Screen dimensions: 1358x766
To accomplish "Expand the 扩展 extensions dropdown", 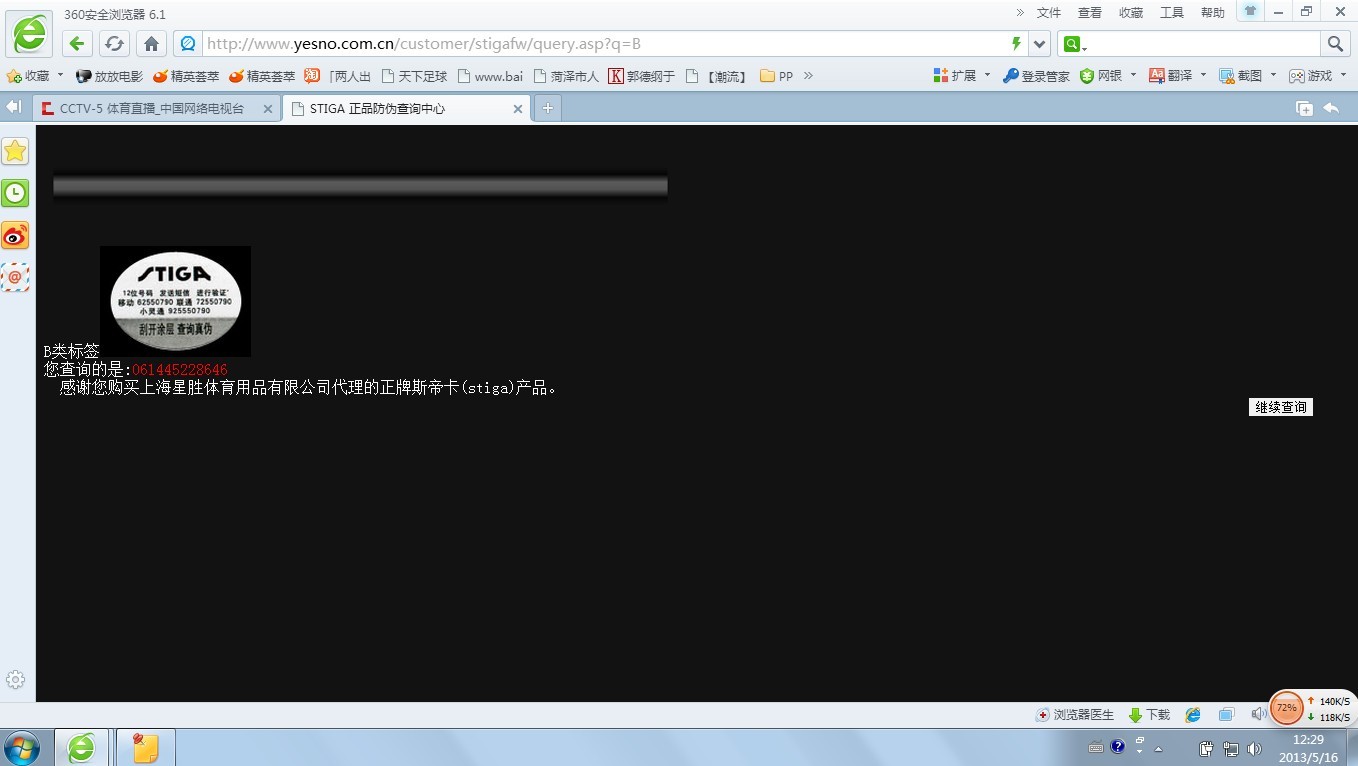I will pos(987,75).
